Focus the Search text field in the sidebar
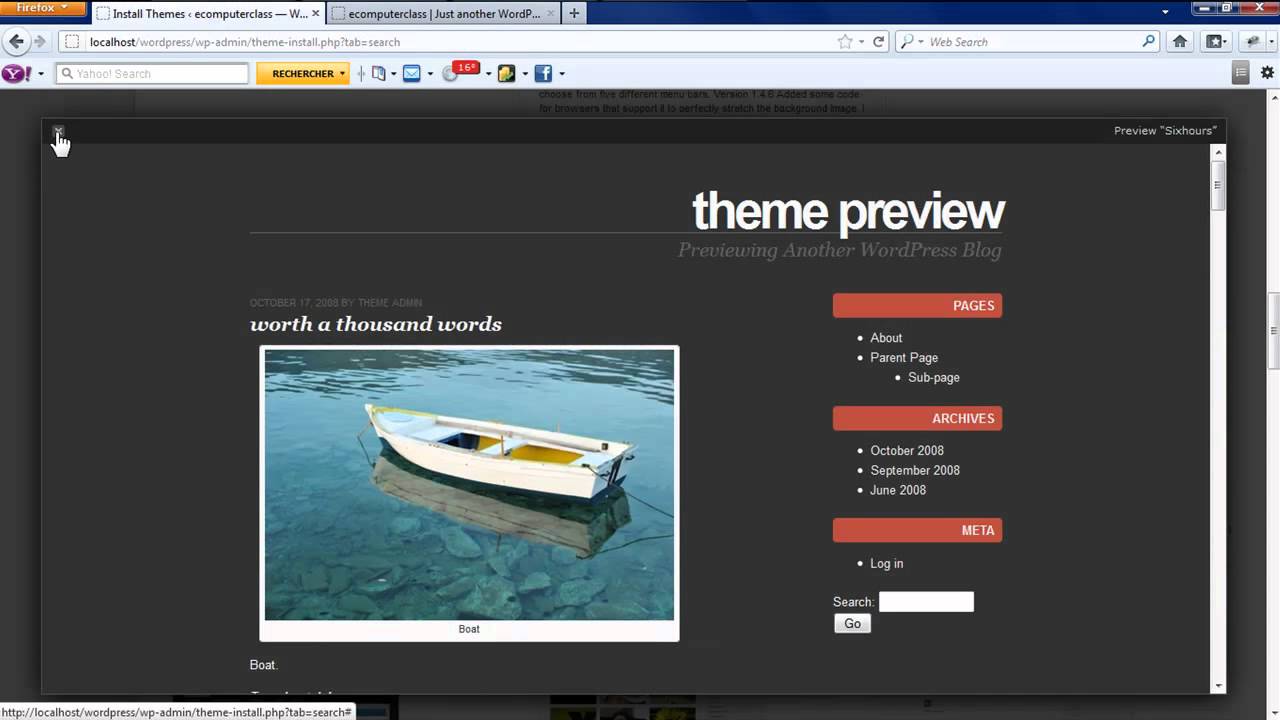 click(x=926, y=601)
